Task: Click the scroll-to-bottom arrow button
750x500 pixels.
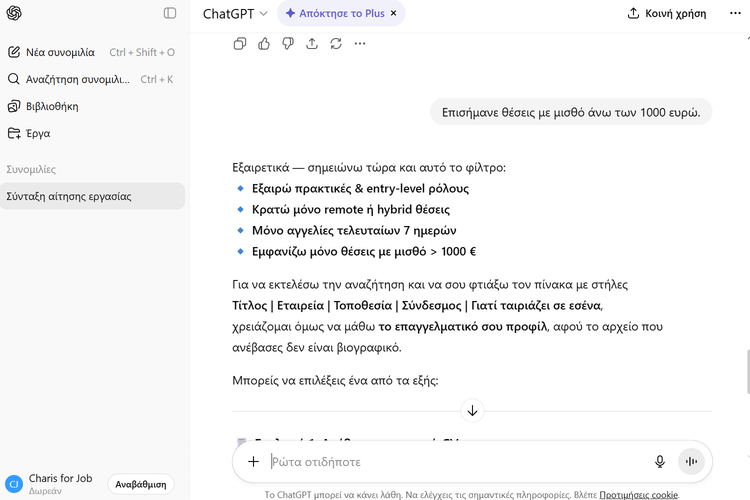Action: pyautogui.click(x=472, y=410)
